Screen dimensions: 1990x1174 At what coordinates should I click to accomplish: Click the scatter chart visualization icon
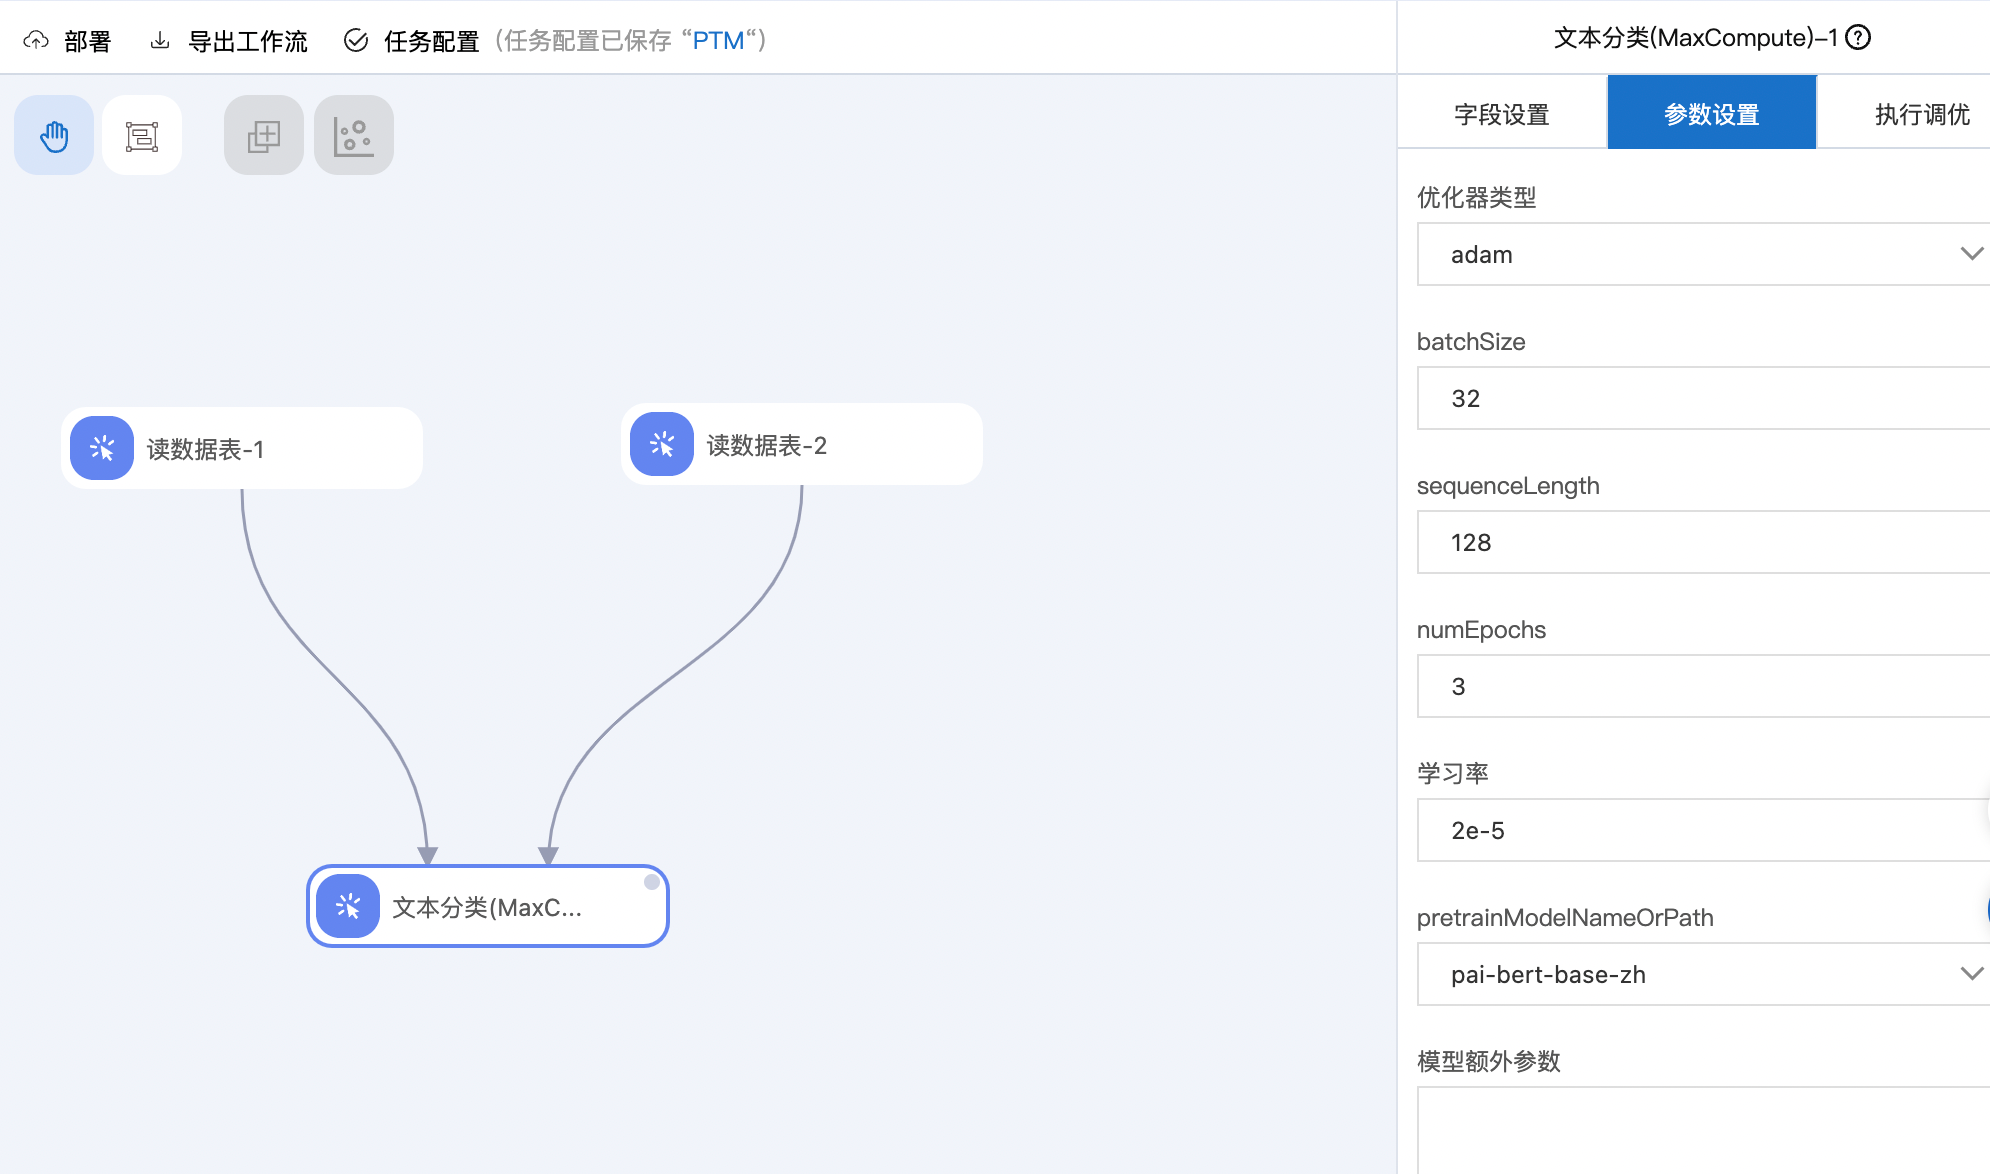[x=354, y=135]
